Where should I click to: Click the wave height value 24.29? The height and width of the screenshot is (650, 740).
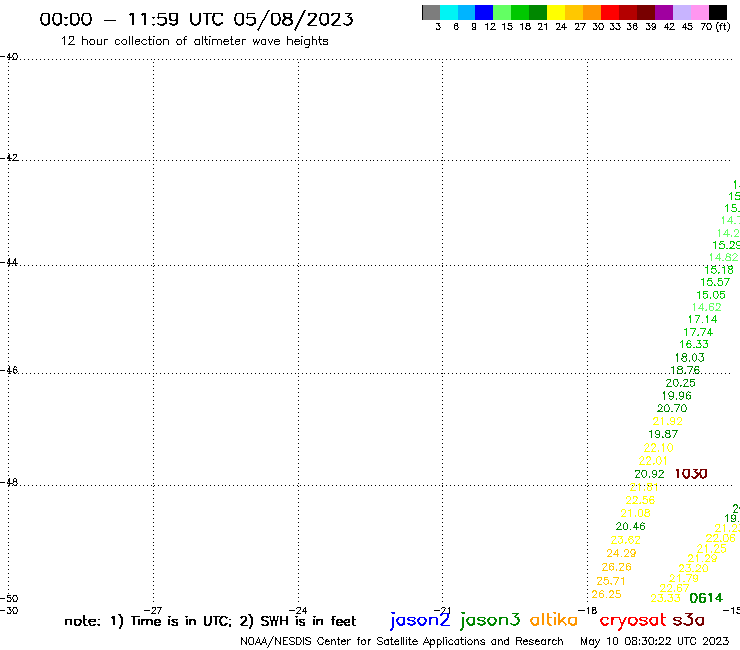click(x=621, y=553)
